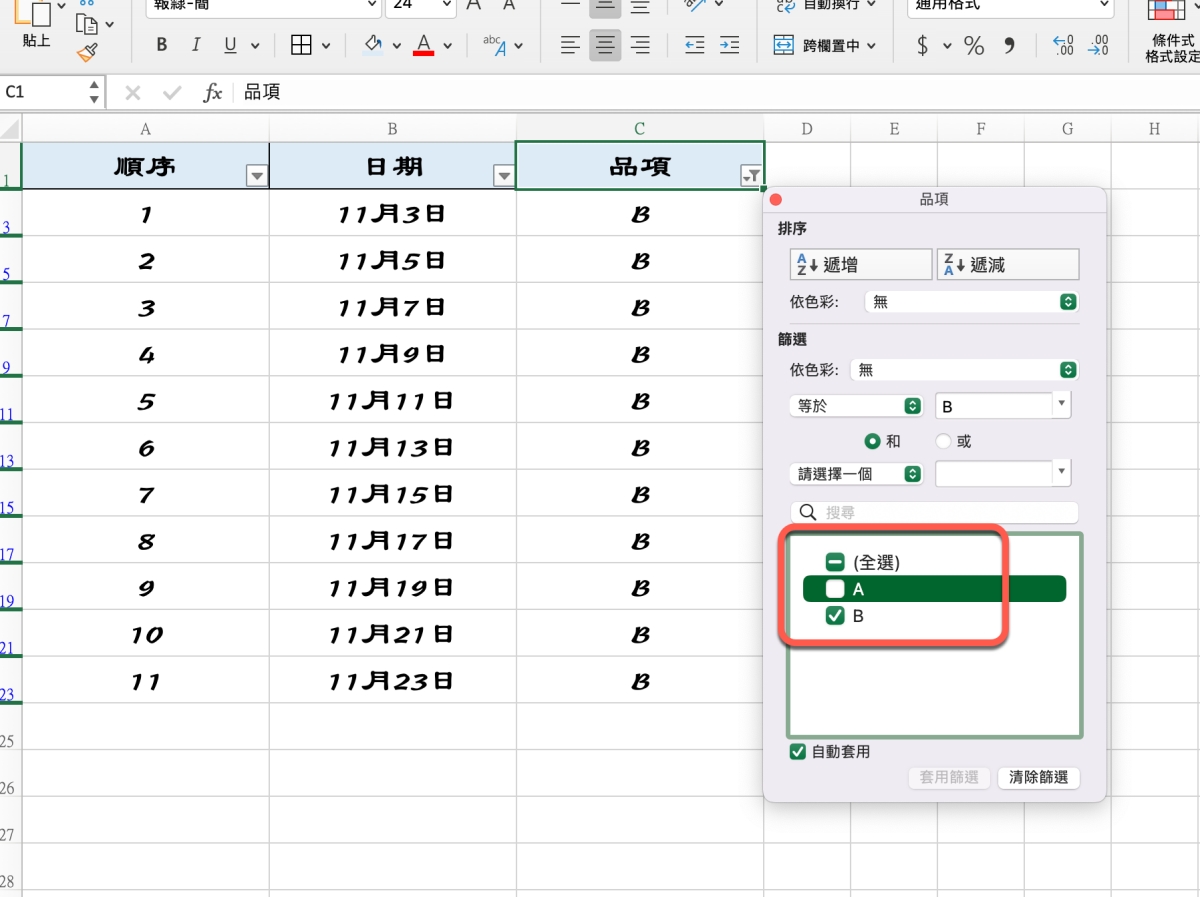Click the fill color paint bucket
Image resolution: width=1200 pixels, height=897 pixels.
[x=373, y=45]
